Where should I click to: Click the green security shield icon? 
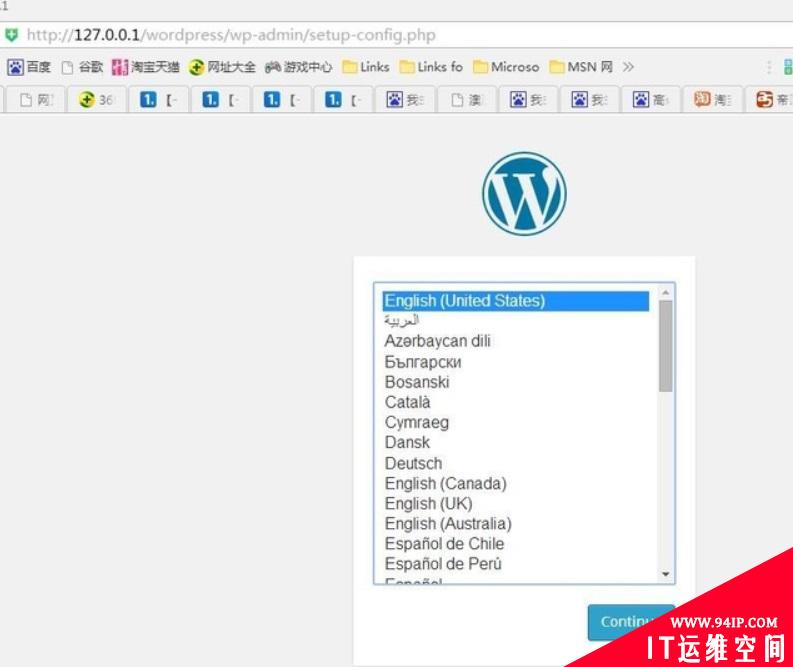[11, 35]
